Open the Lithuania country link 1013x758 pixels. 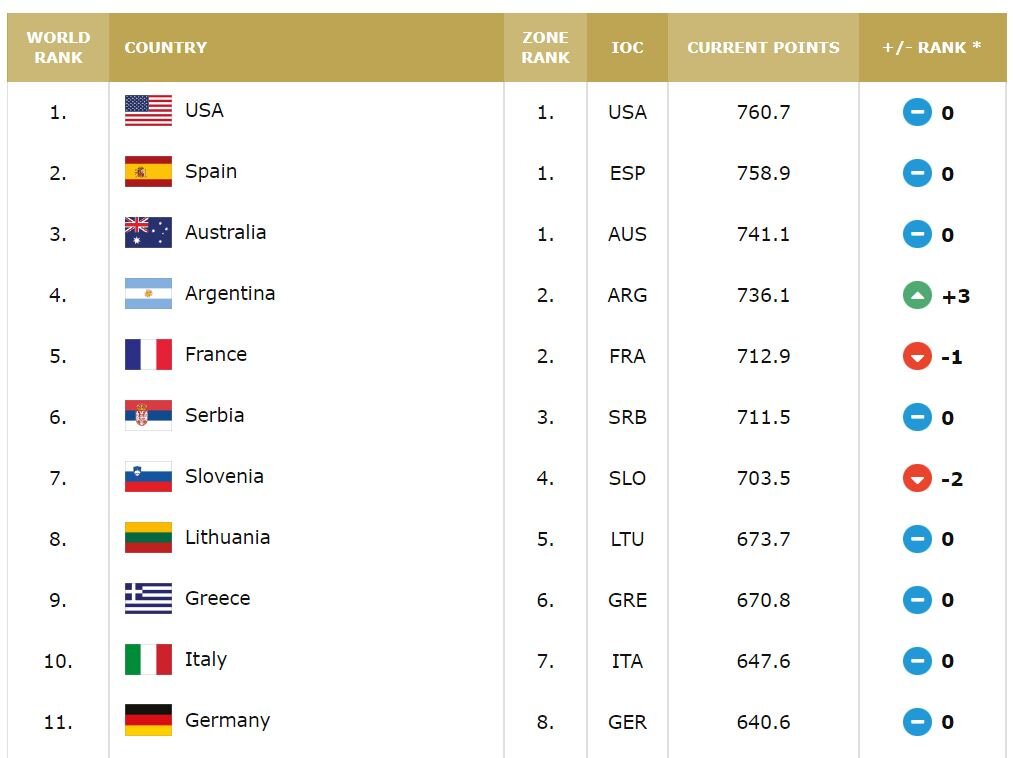click(x=227, y=538)
